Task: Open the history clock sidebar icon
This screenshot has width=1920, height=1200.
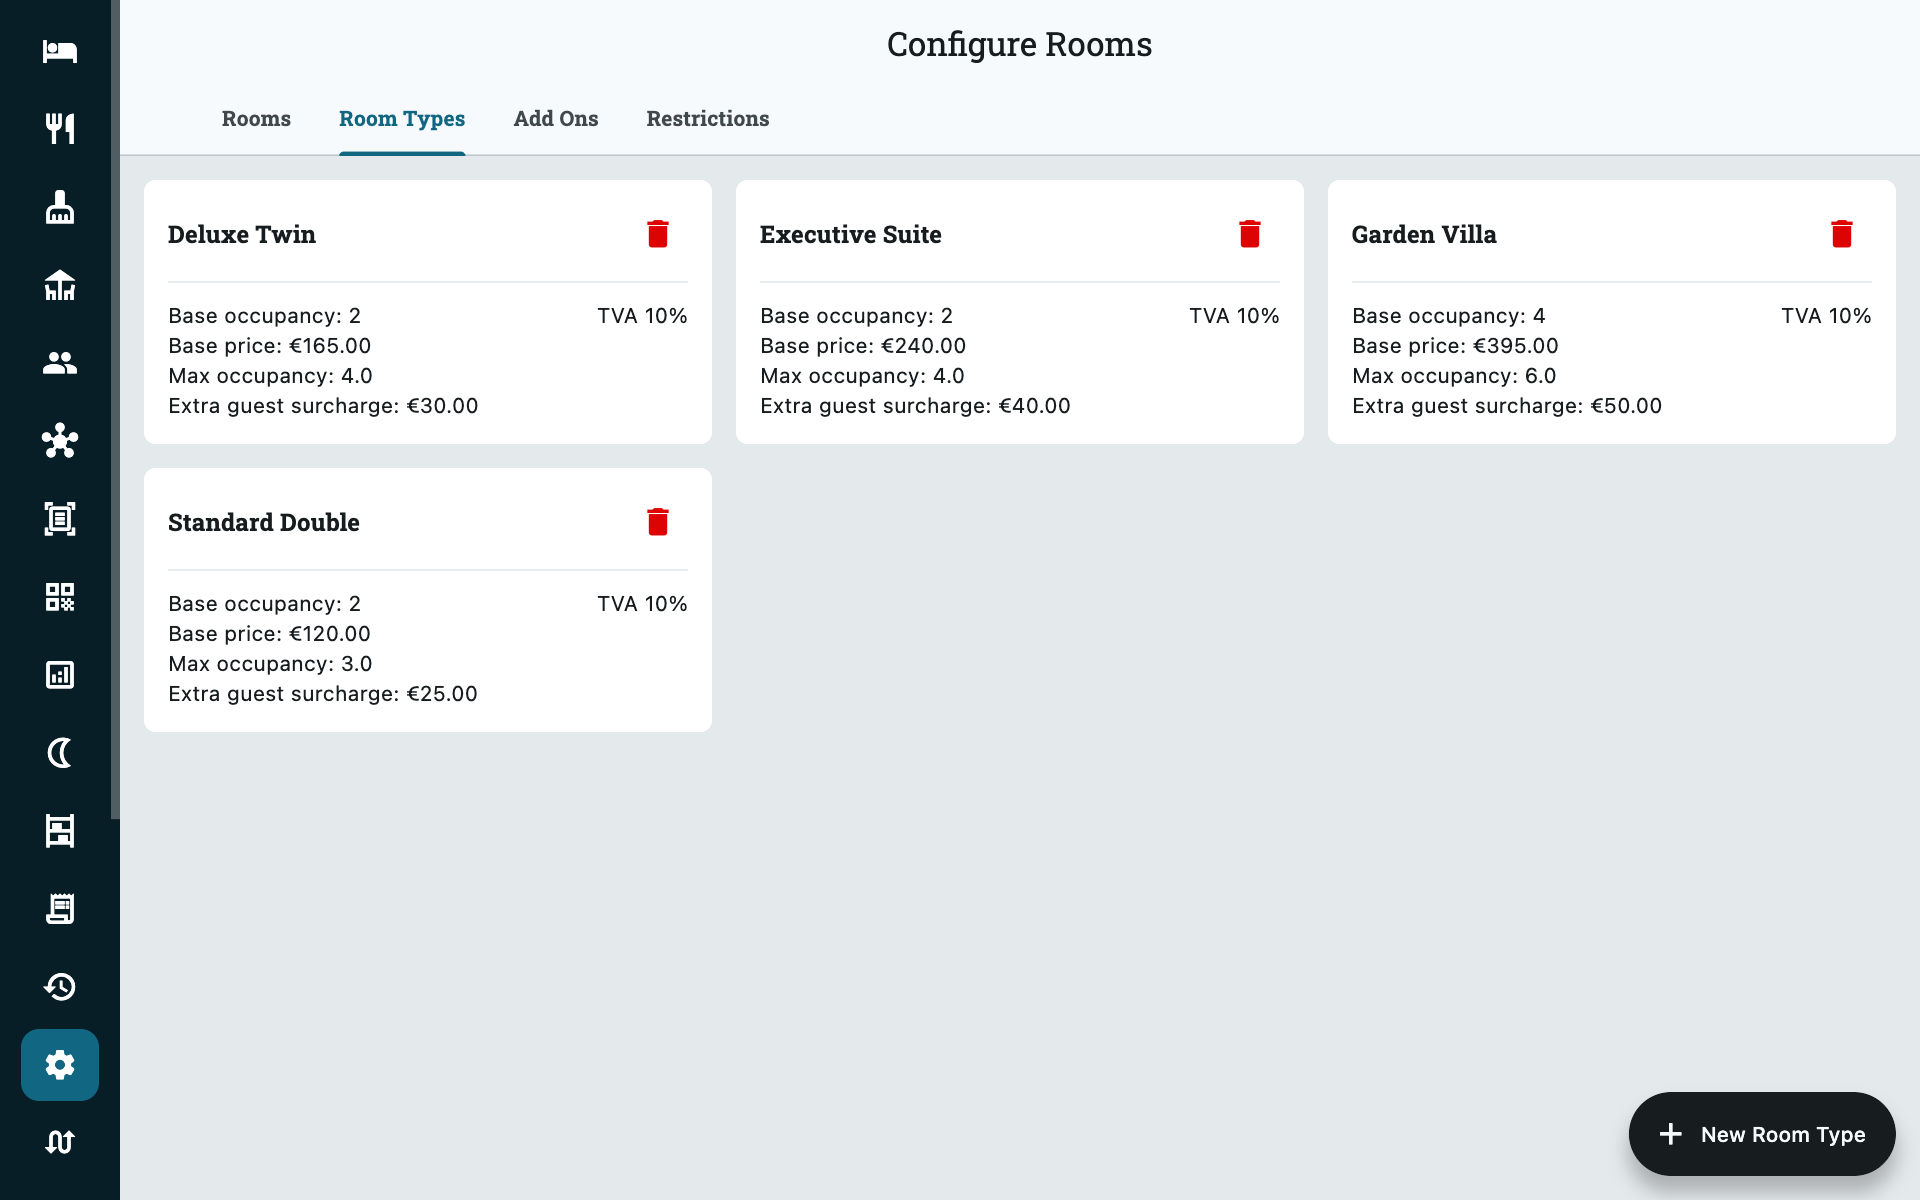Action: click(60, 987)
